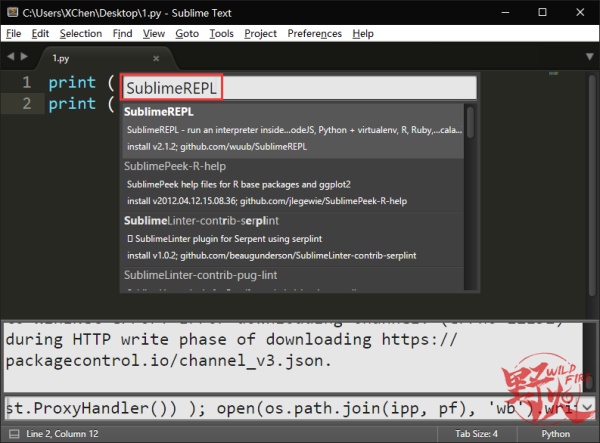This screenshot has height=443, width=600.
Task: Click the github.com/wuub/SublimeREPL install line
Action: click(217, 147)
